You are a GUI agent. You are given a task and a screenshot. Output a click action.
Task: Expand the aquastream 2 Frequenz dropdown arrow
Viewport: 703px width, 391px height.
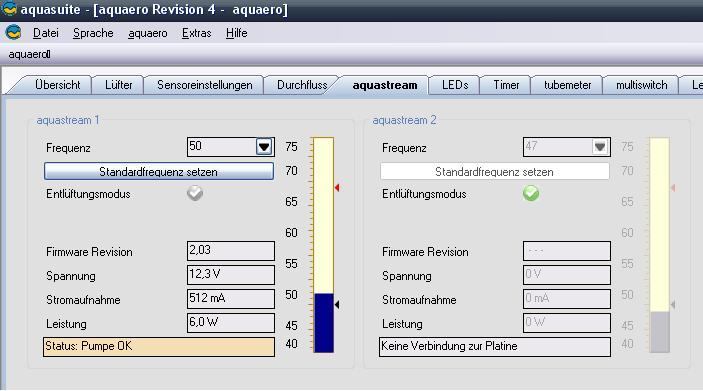[600, 147]
